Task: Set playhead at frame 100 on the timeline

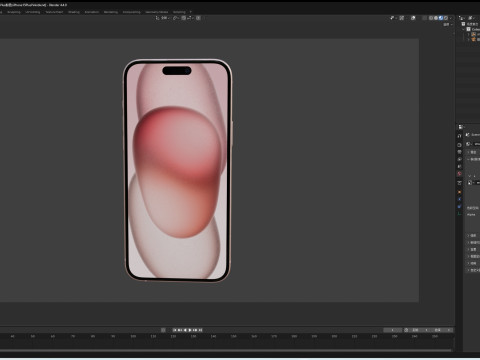Action: pyautogui.click(x=133, y=337)
